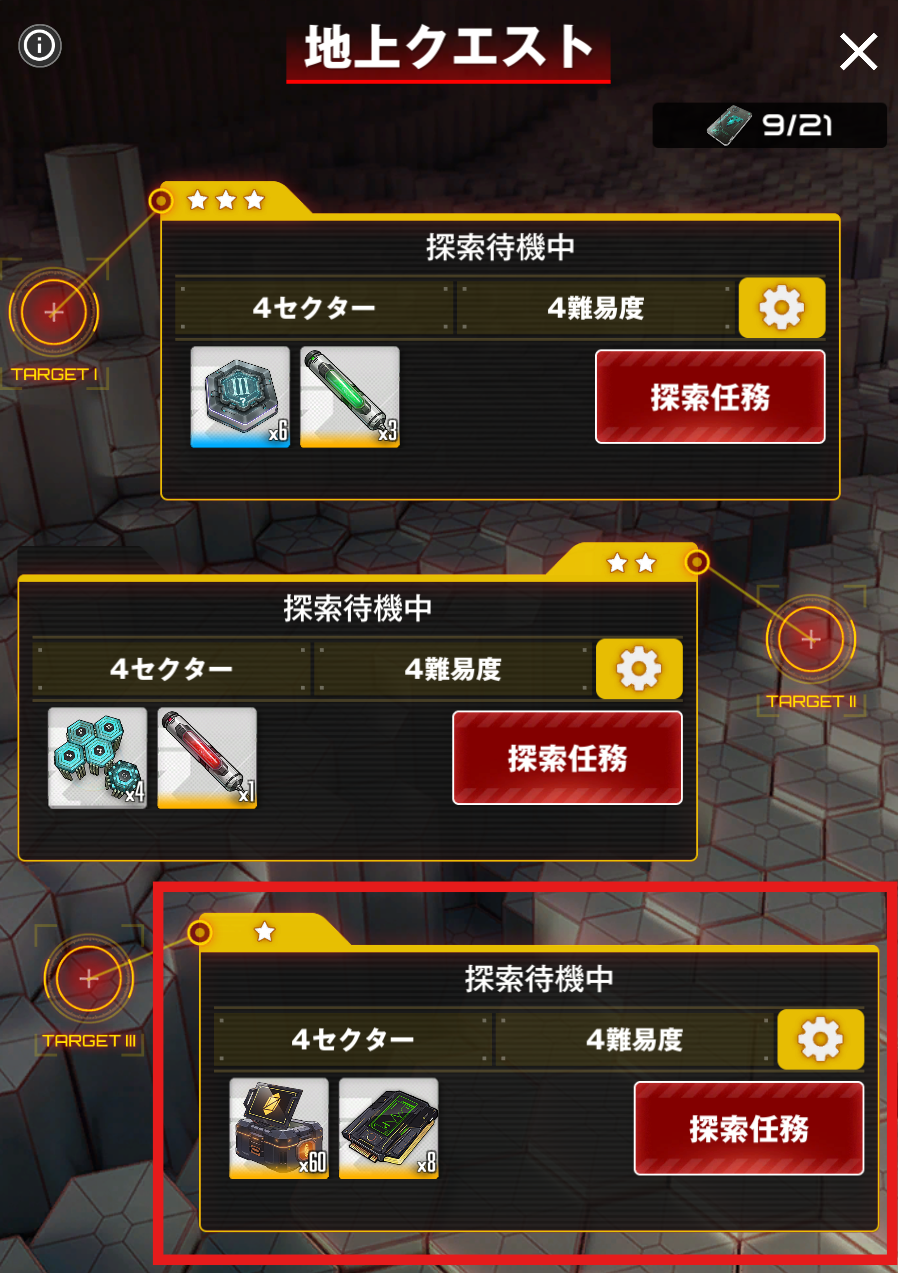This screenshot has height=1273, width=898.
Task: Tap 4セクター in the three-star quest
Action: coord(315,308)
